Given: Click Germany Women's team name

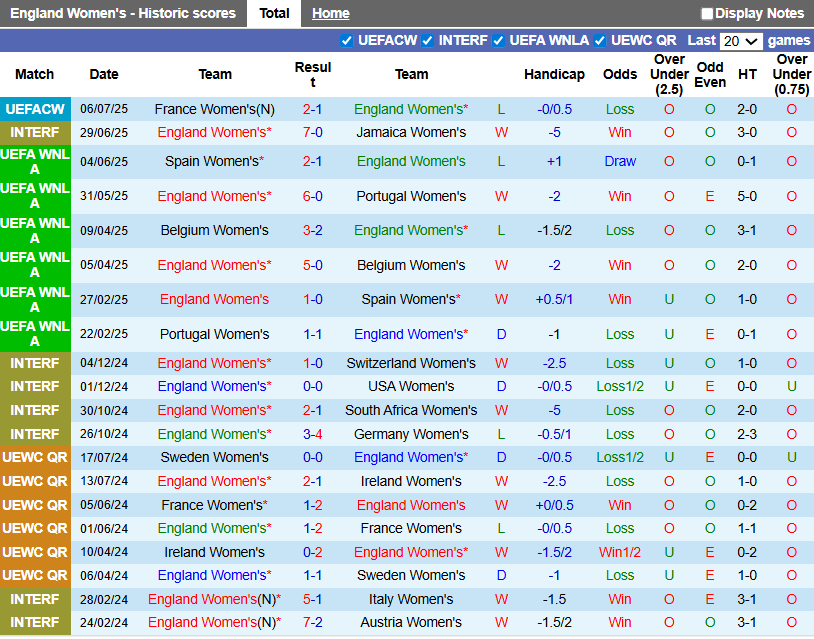Looking at the screenshot, I should click(x=411, y=434).
